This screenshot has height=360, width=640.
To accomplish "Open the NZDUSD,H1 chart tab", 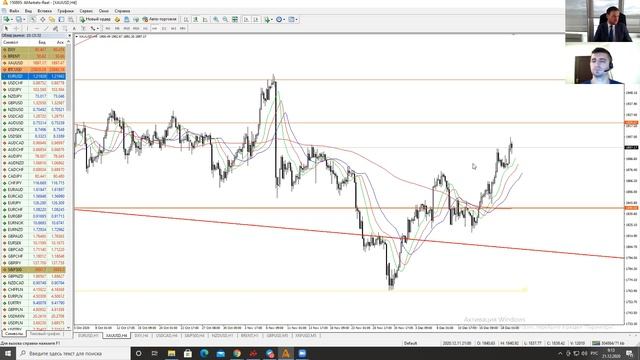I will (222, 336).
